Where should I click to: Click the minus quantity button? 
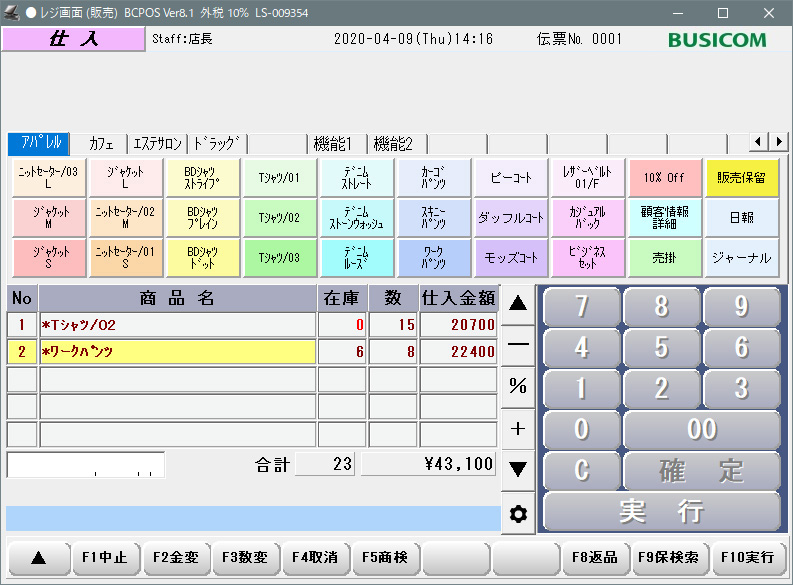[x=518, y=343]
